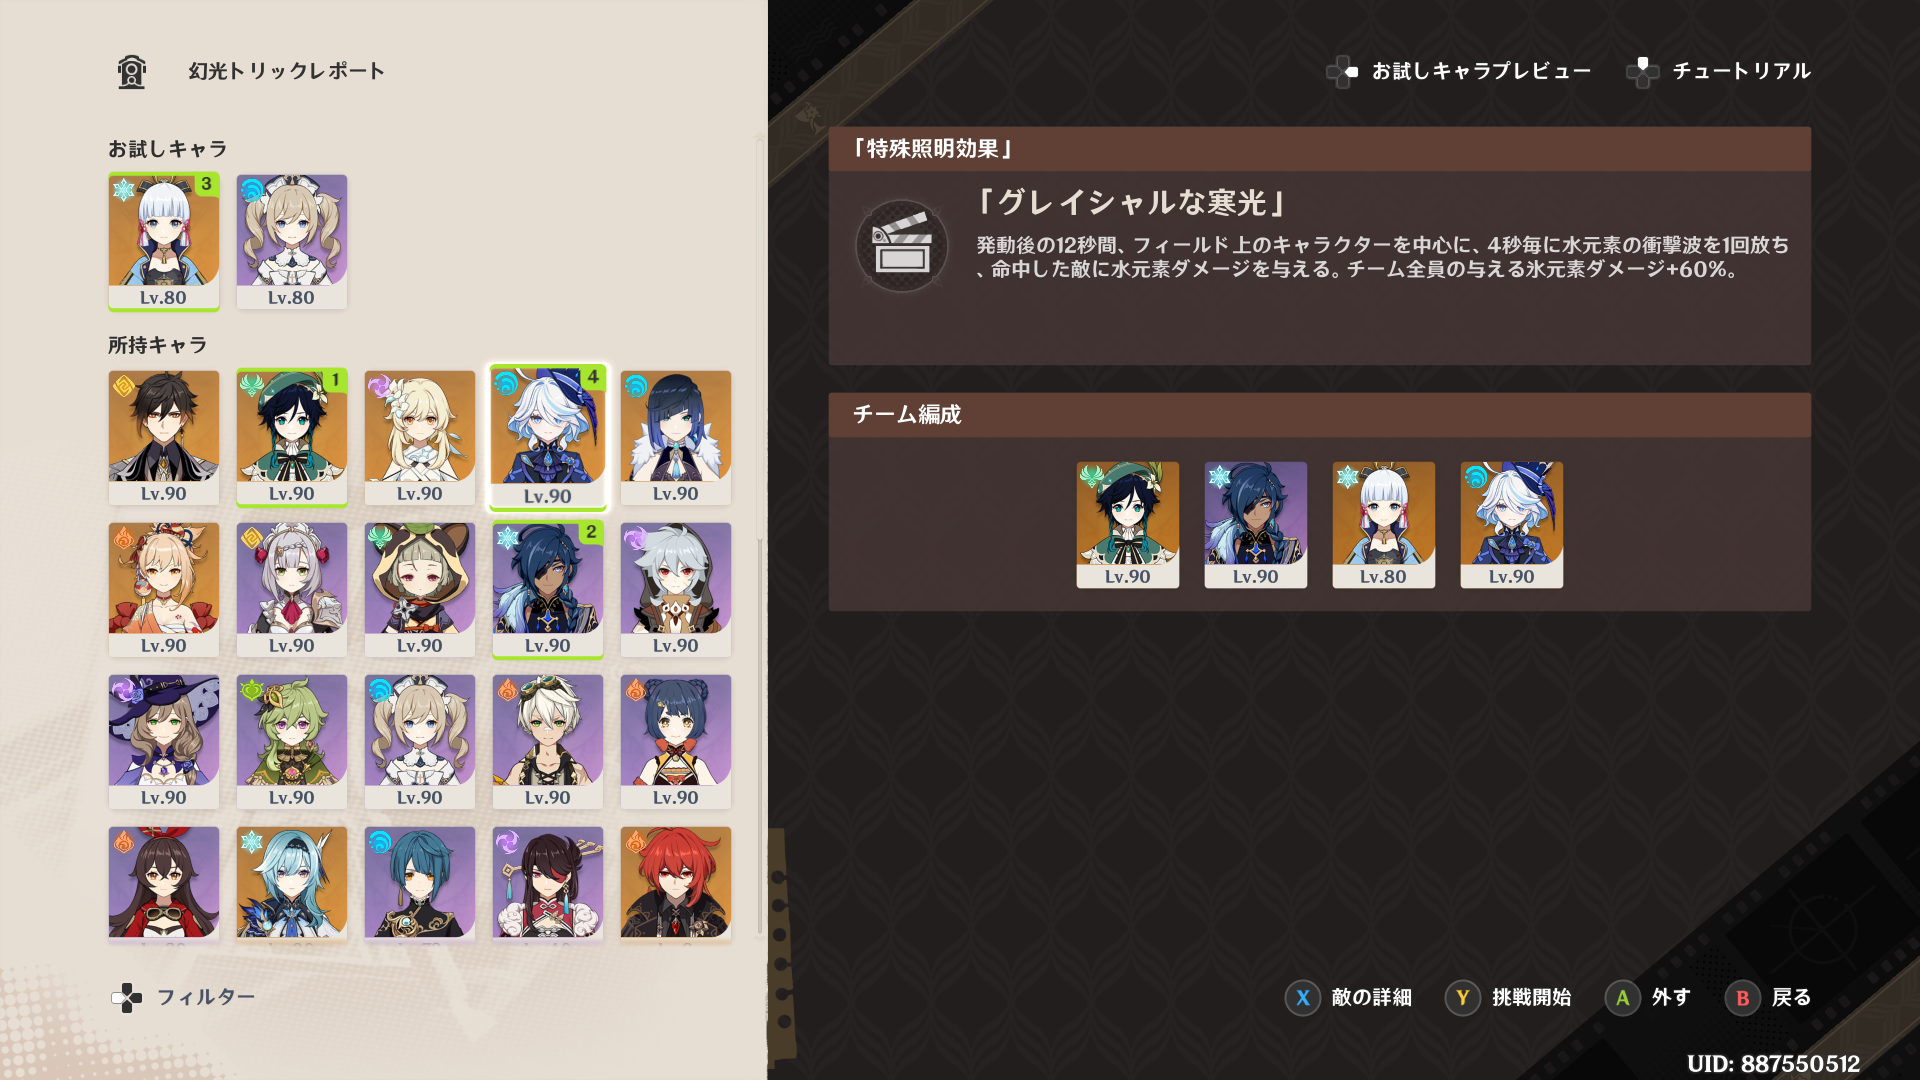
Task: Click the clapperboard special lighting effect icon
Action: [x=902, y=246]
